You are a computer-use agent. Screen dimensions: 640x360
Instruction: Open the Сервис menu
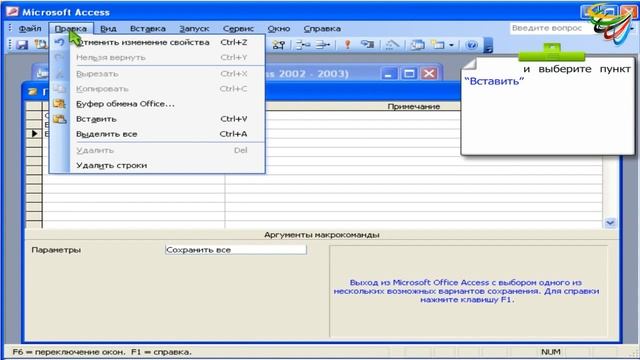[x=238, y=29]
